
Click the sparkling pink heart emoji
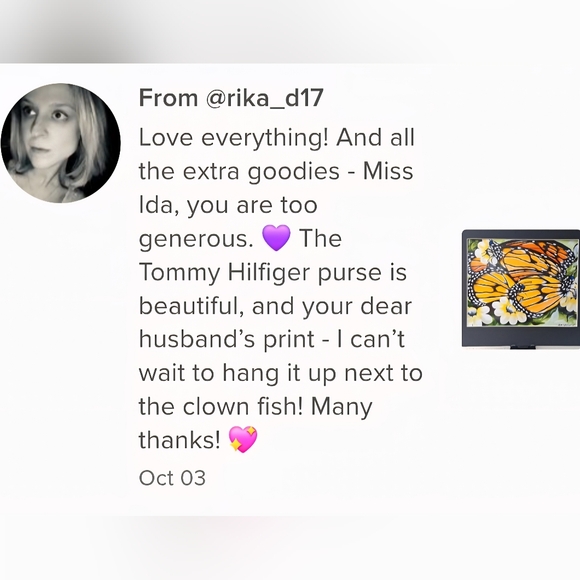coord(243,439)
